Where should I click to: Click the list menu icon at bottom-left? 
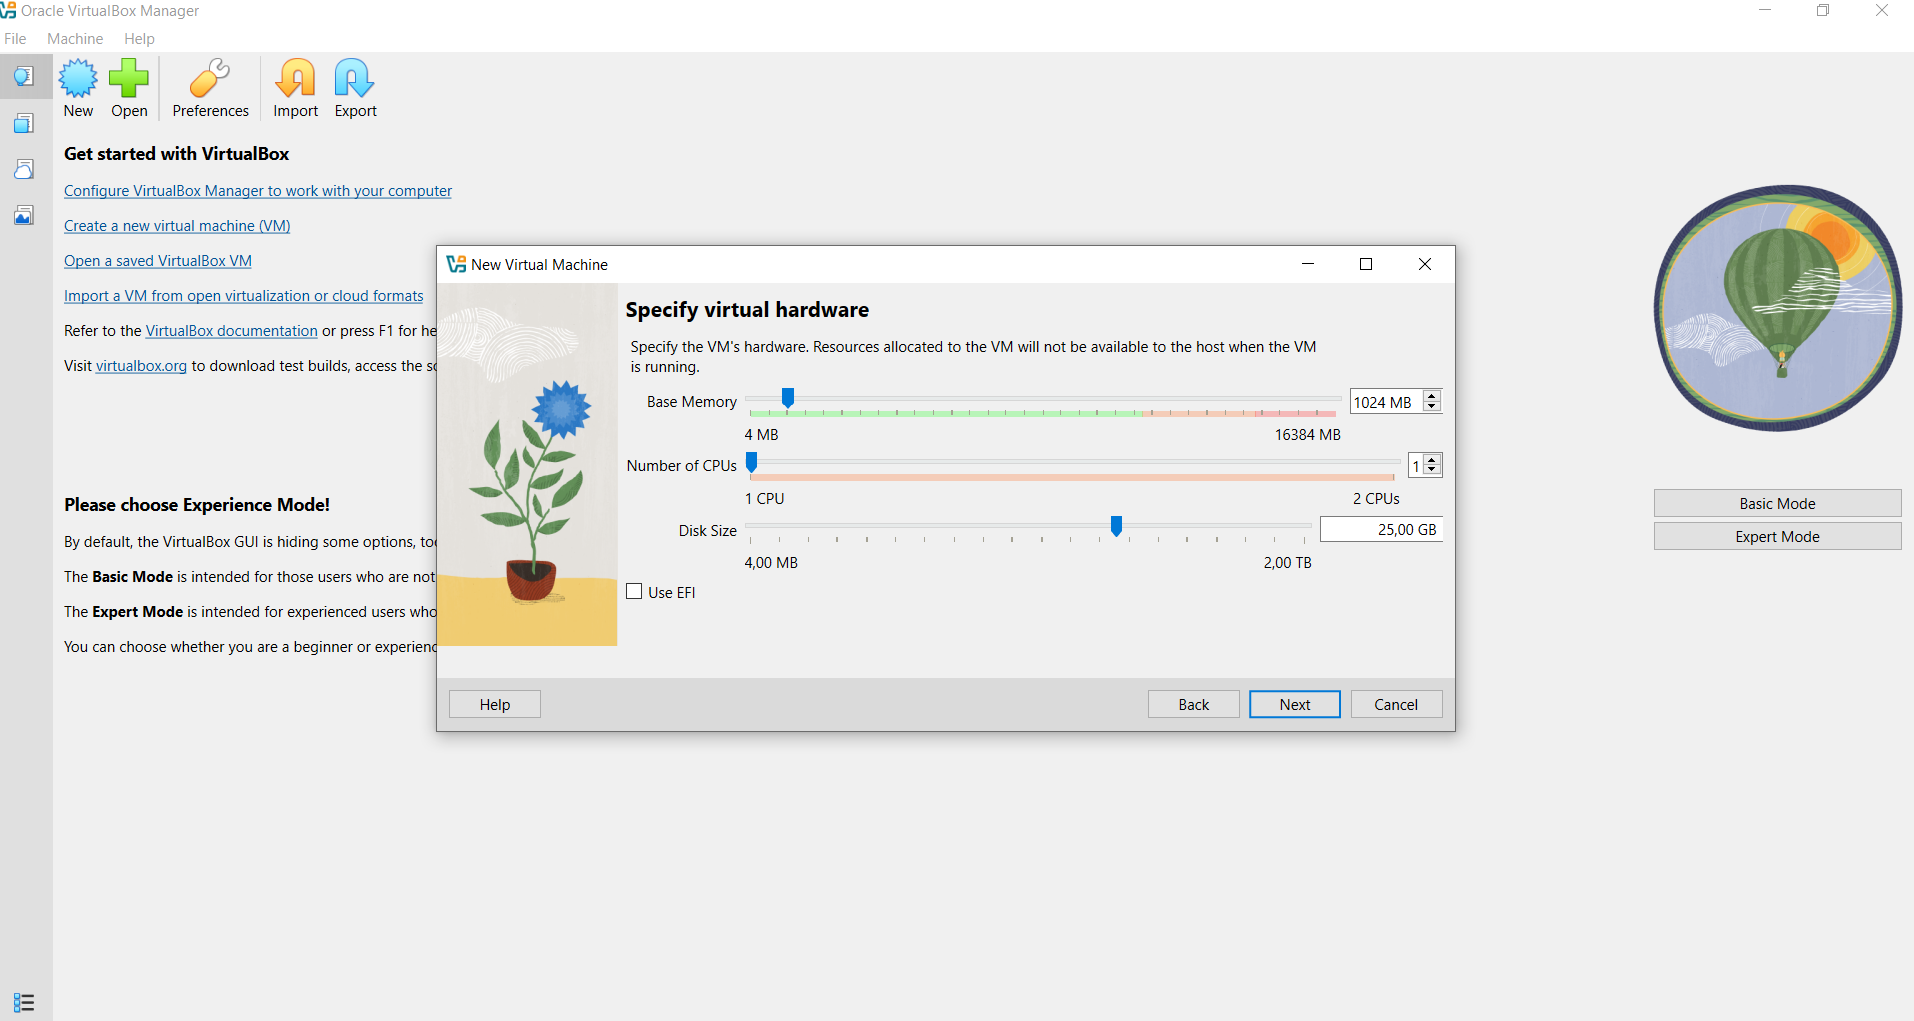click(x=24, y=1002)
